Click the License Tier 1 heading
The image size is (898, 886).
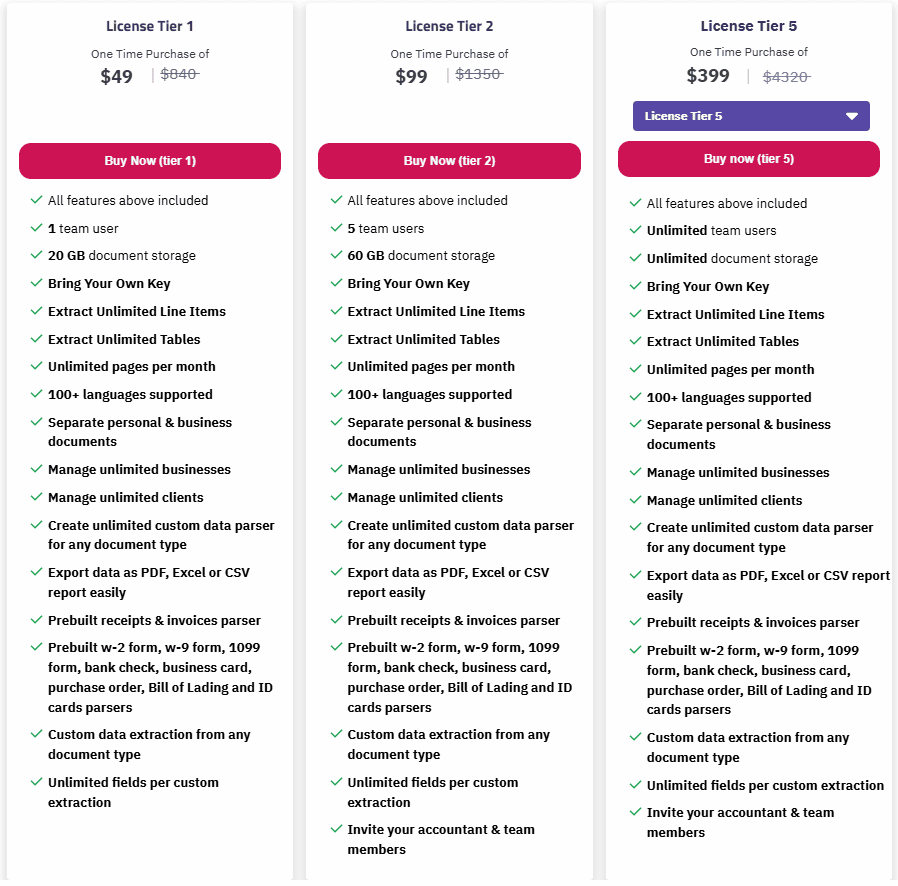tap(149, 26)
